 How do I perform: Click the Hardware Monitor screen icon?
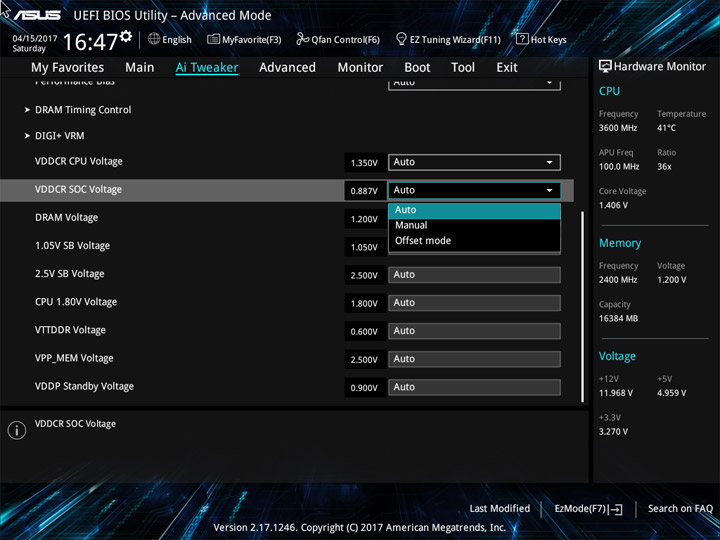tap(605, 66)
